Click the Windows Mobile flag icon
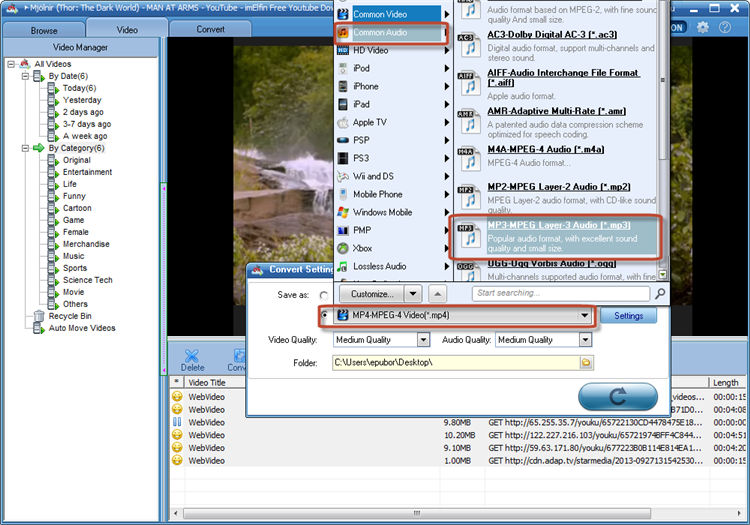This screenshot has height=525, width=750. (x=343, y=212)
